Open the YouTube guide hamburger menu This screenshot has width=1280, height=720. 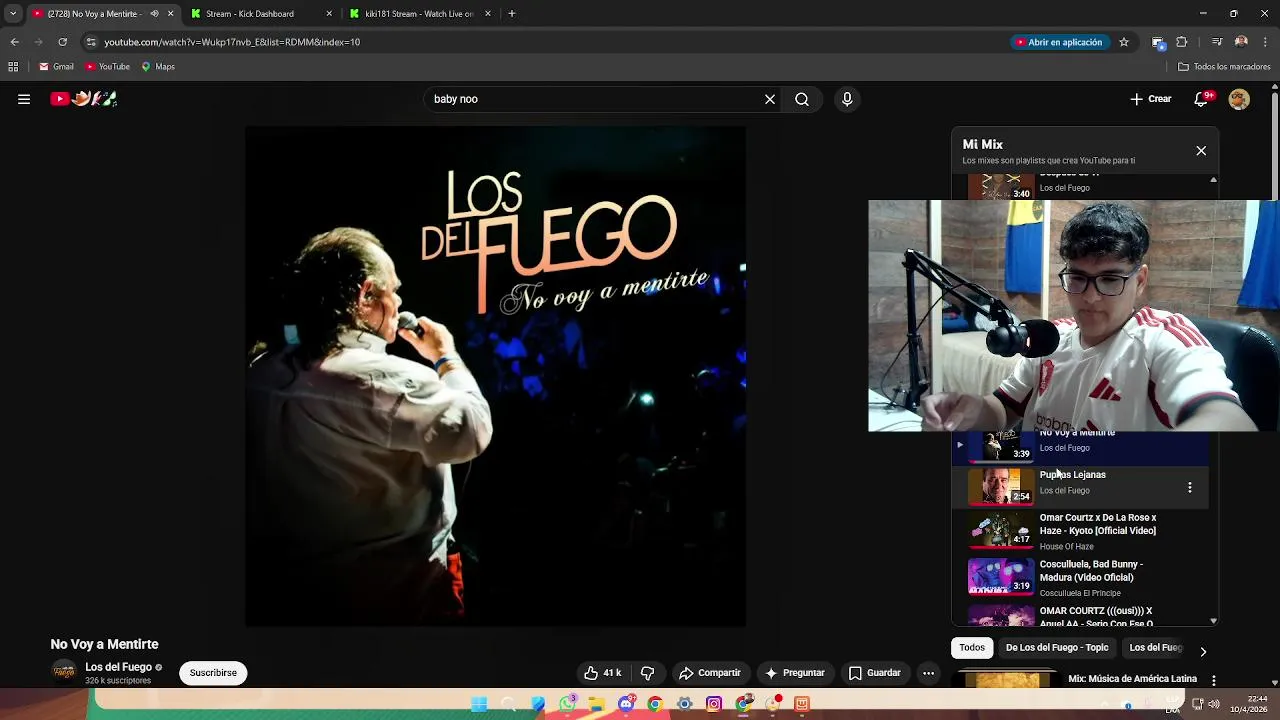(x=24, y=99)
